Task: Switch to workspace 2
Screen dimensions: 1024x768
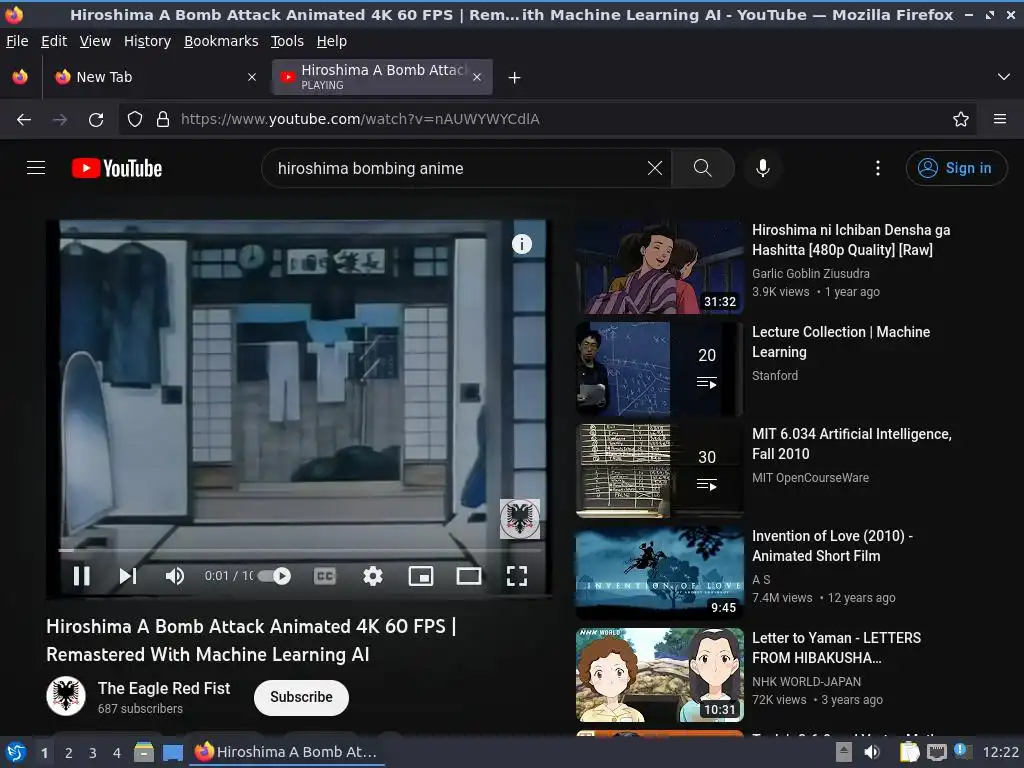Action: [69, 753]
